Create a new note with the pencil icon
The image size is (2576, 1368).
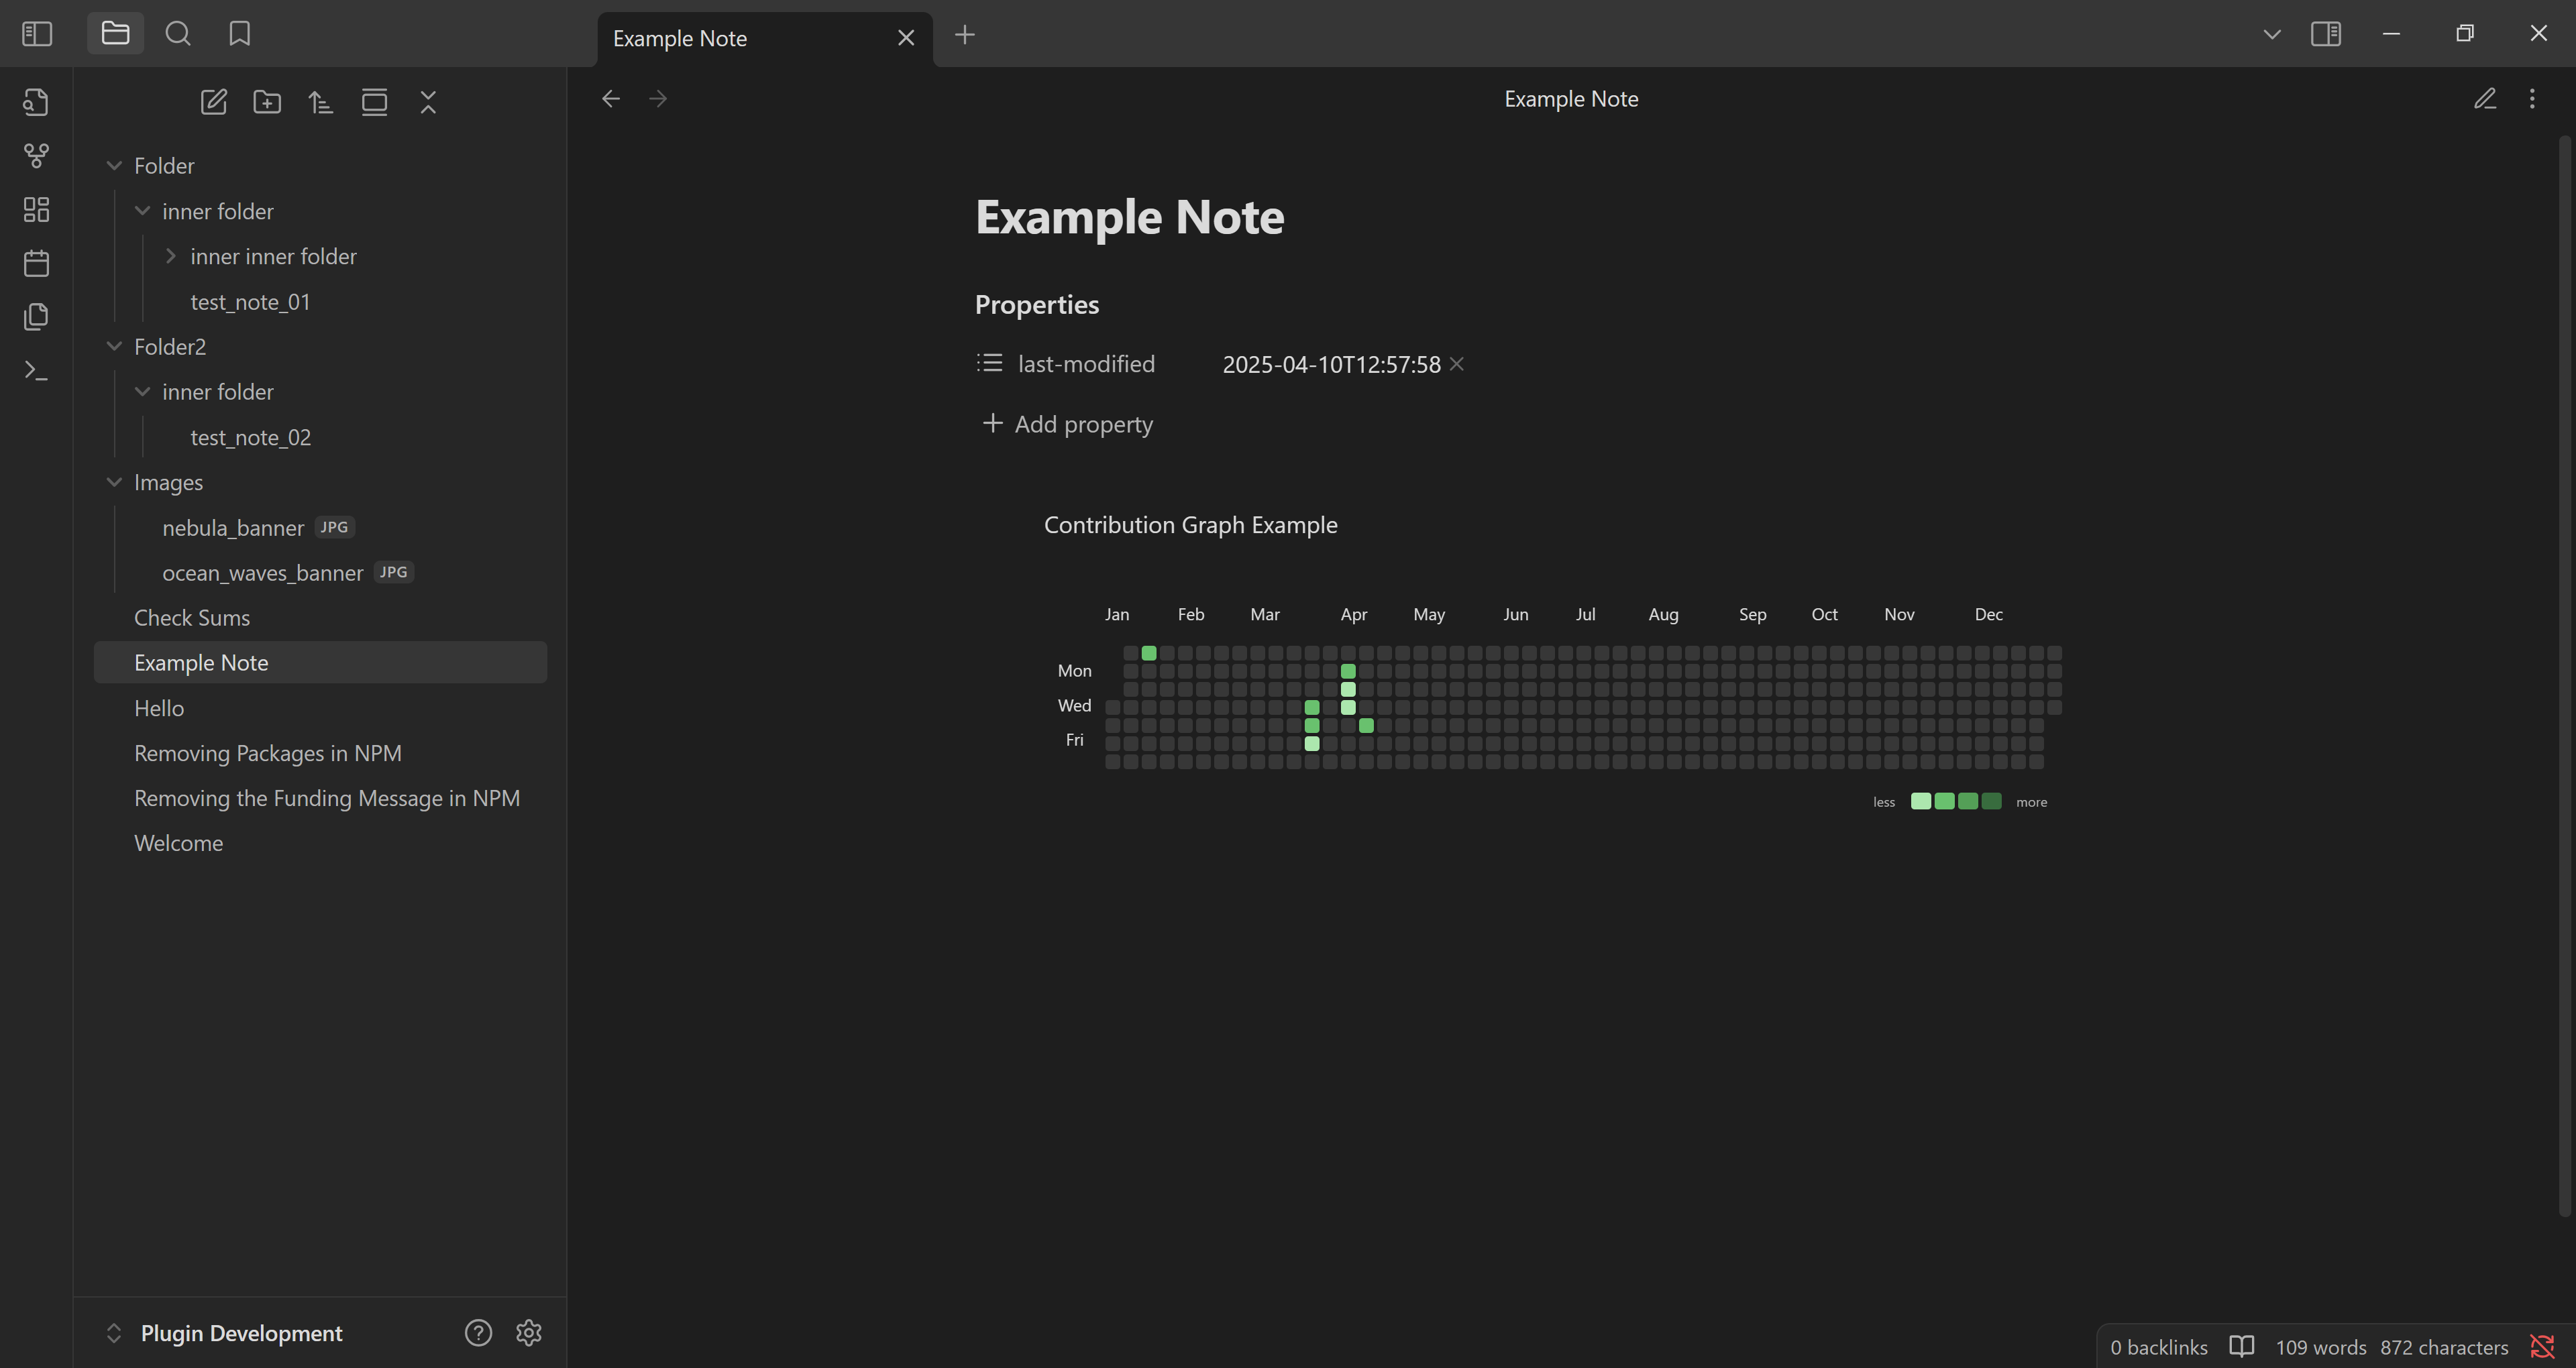coord(213,101)
